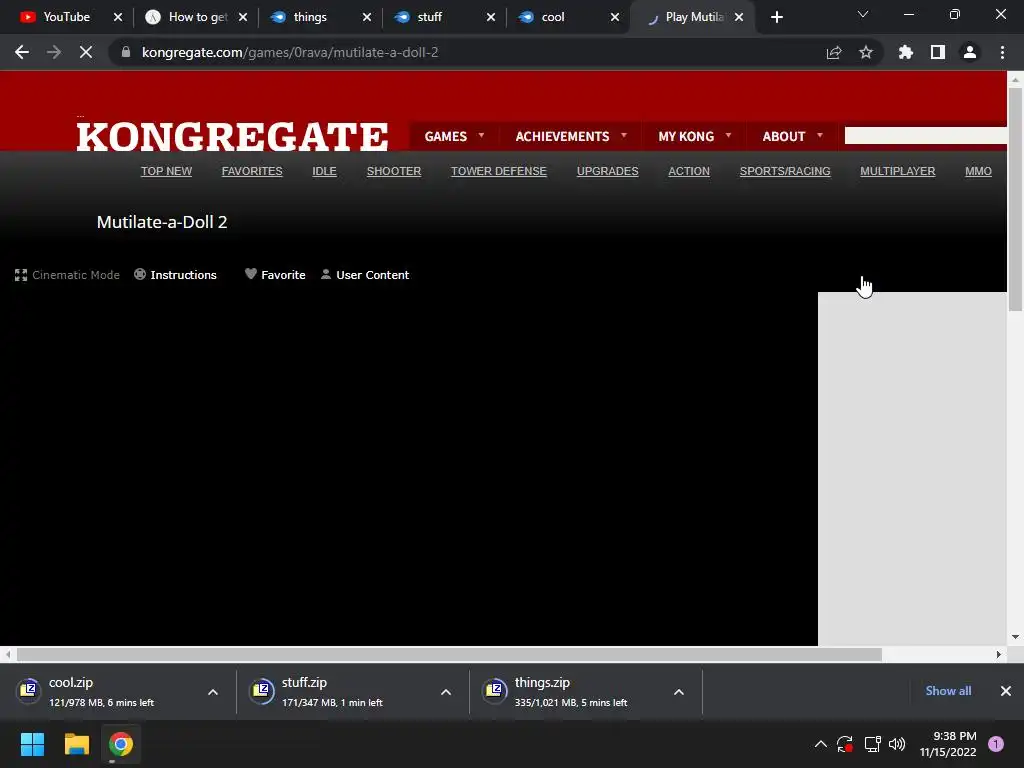
Task: Open ACTION games category
Action: [689, 171]
